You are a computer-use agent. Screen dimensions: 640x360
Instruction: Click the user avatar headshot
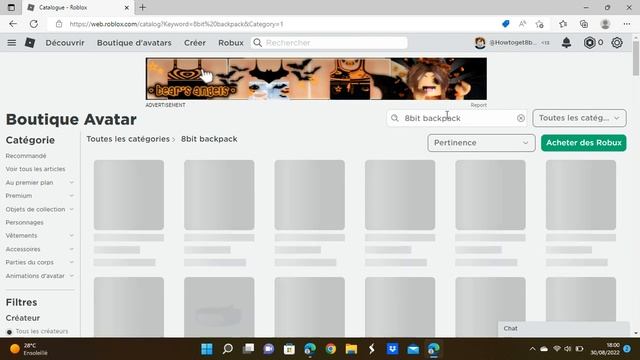(x=480, y=42)
